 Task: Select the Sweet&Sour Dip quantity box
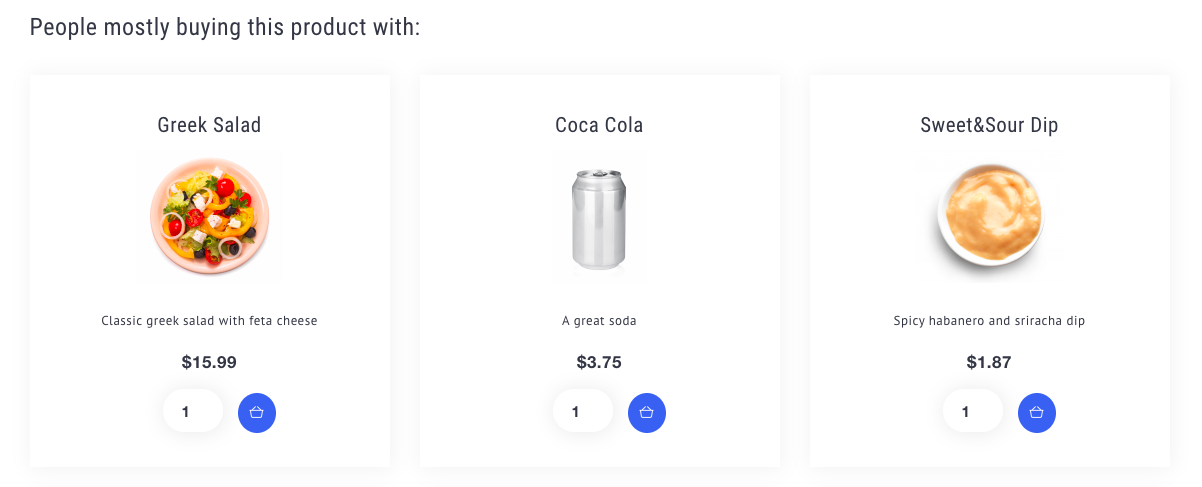(x=973, y=411)
